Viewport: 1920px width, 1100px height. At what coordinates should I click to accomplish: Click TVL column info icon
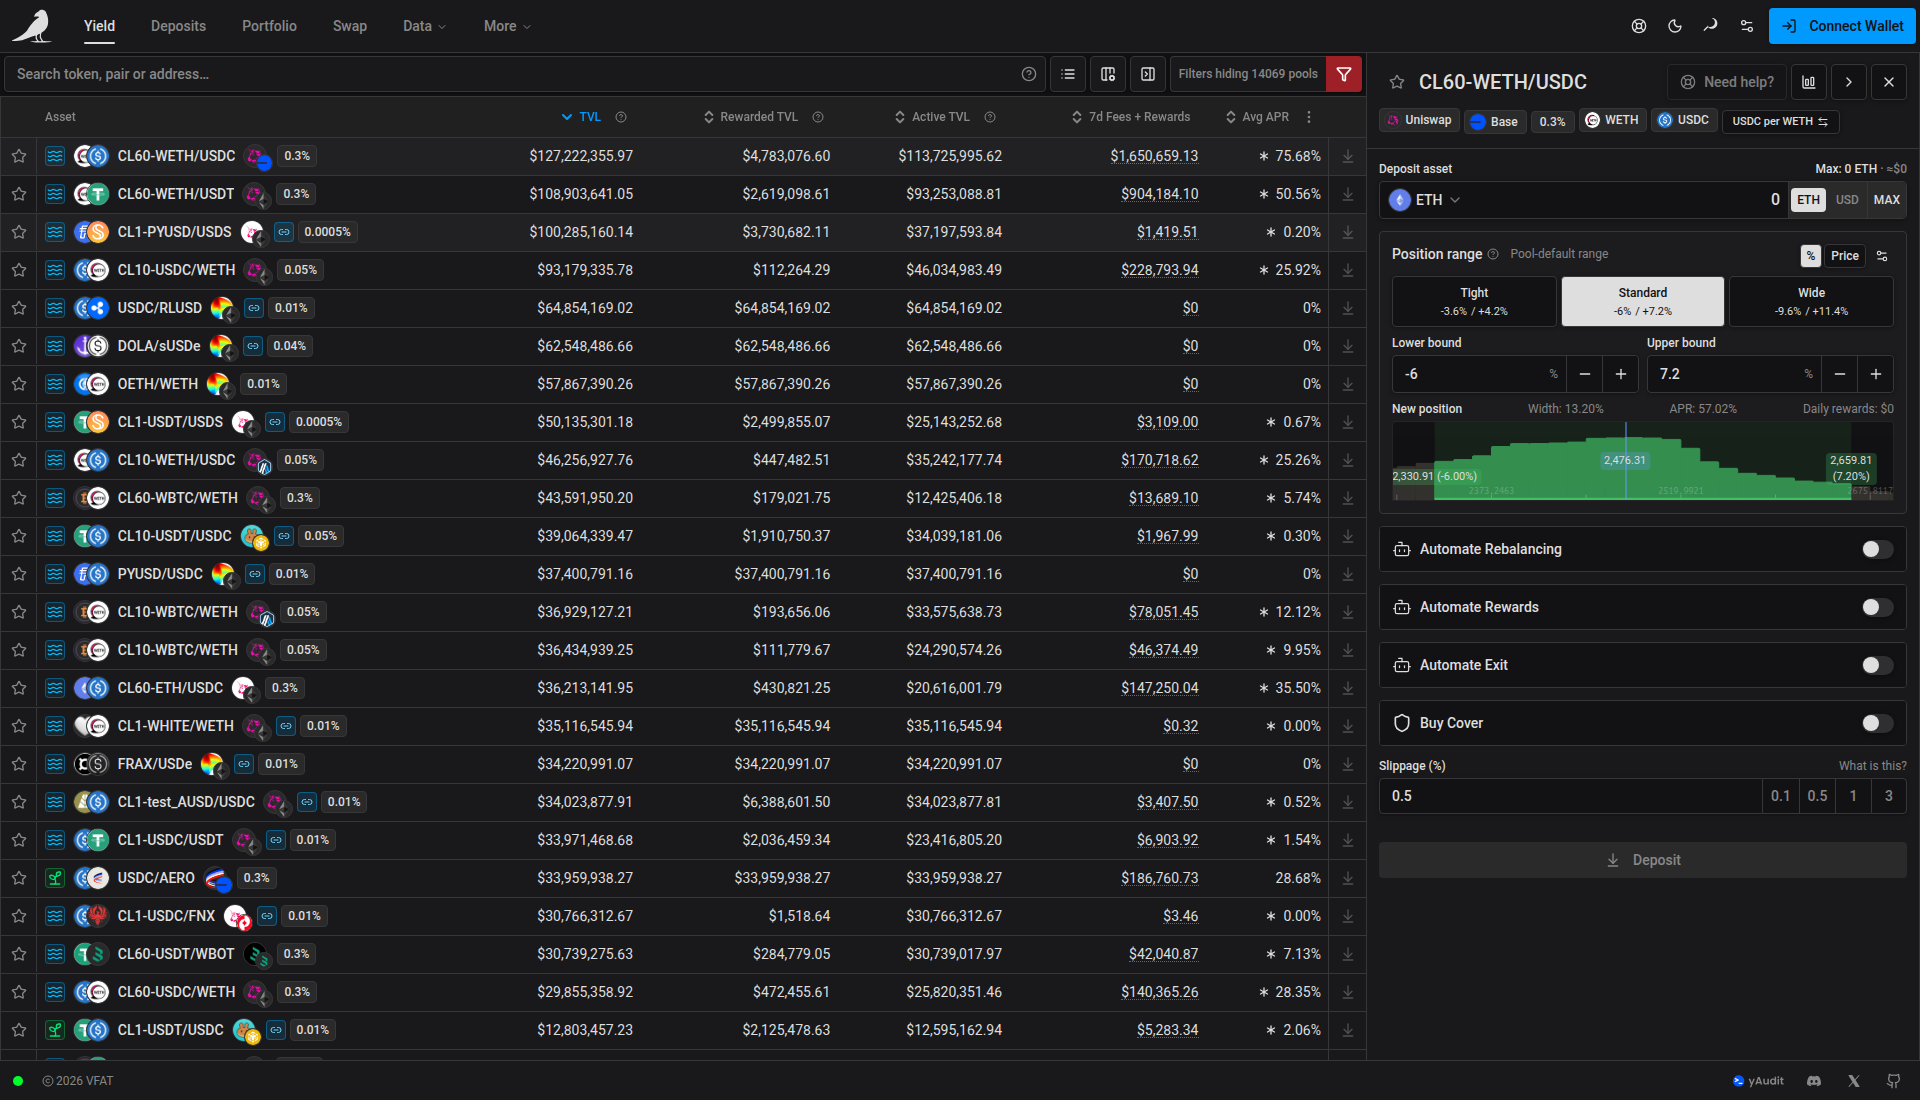(621, 117)
